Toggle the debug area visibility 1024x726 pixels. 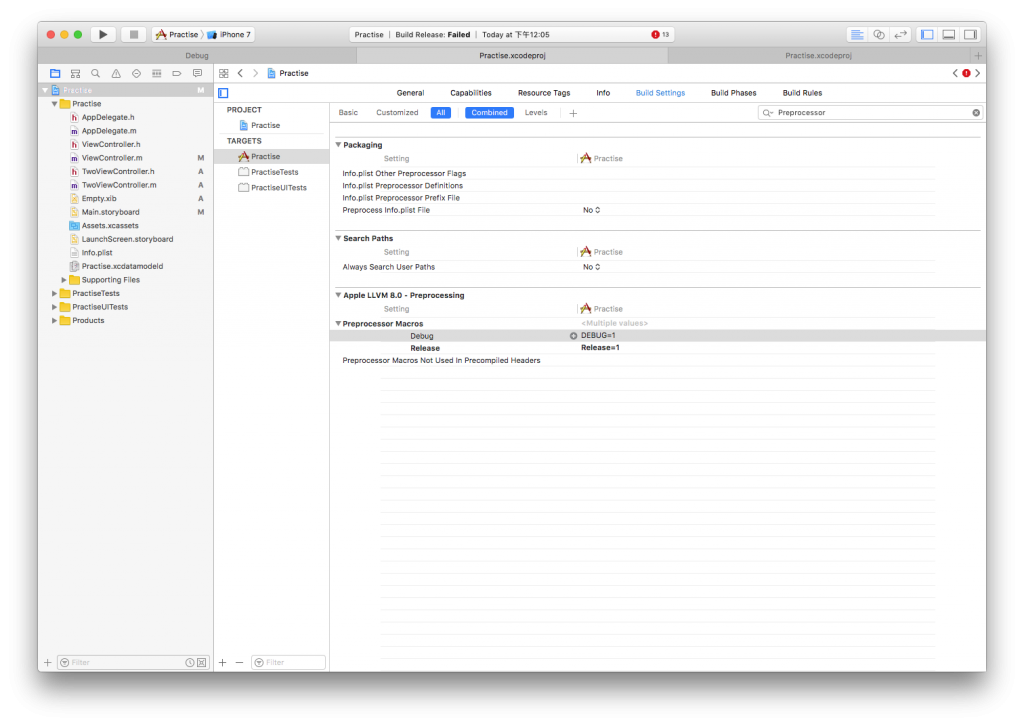click(949, 35)
